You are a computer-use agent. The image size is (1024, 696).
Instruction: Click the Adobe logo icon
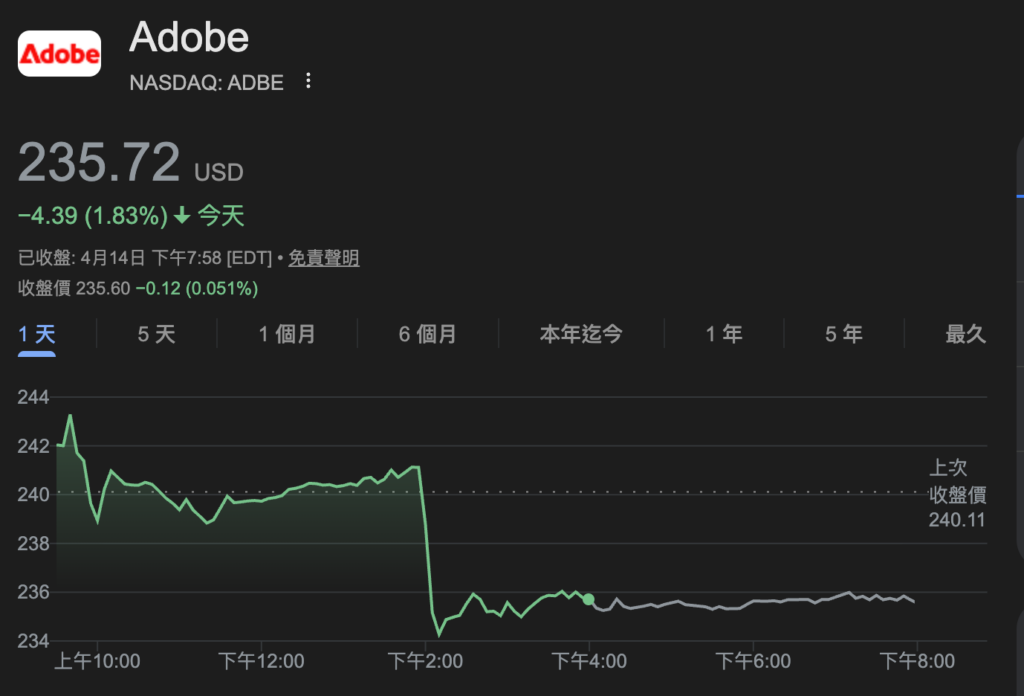60,53
